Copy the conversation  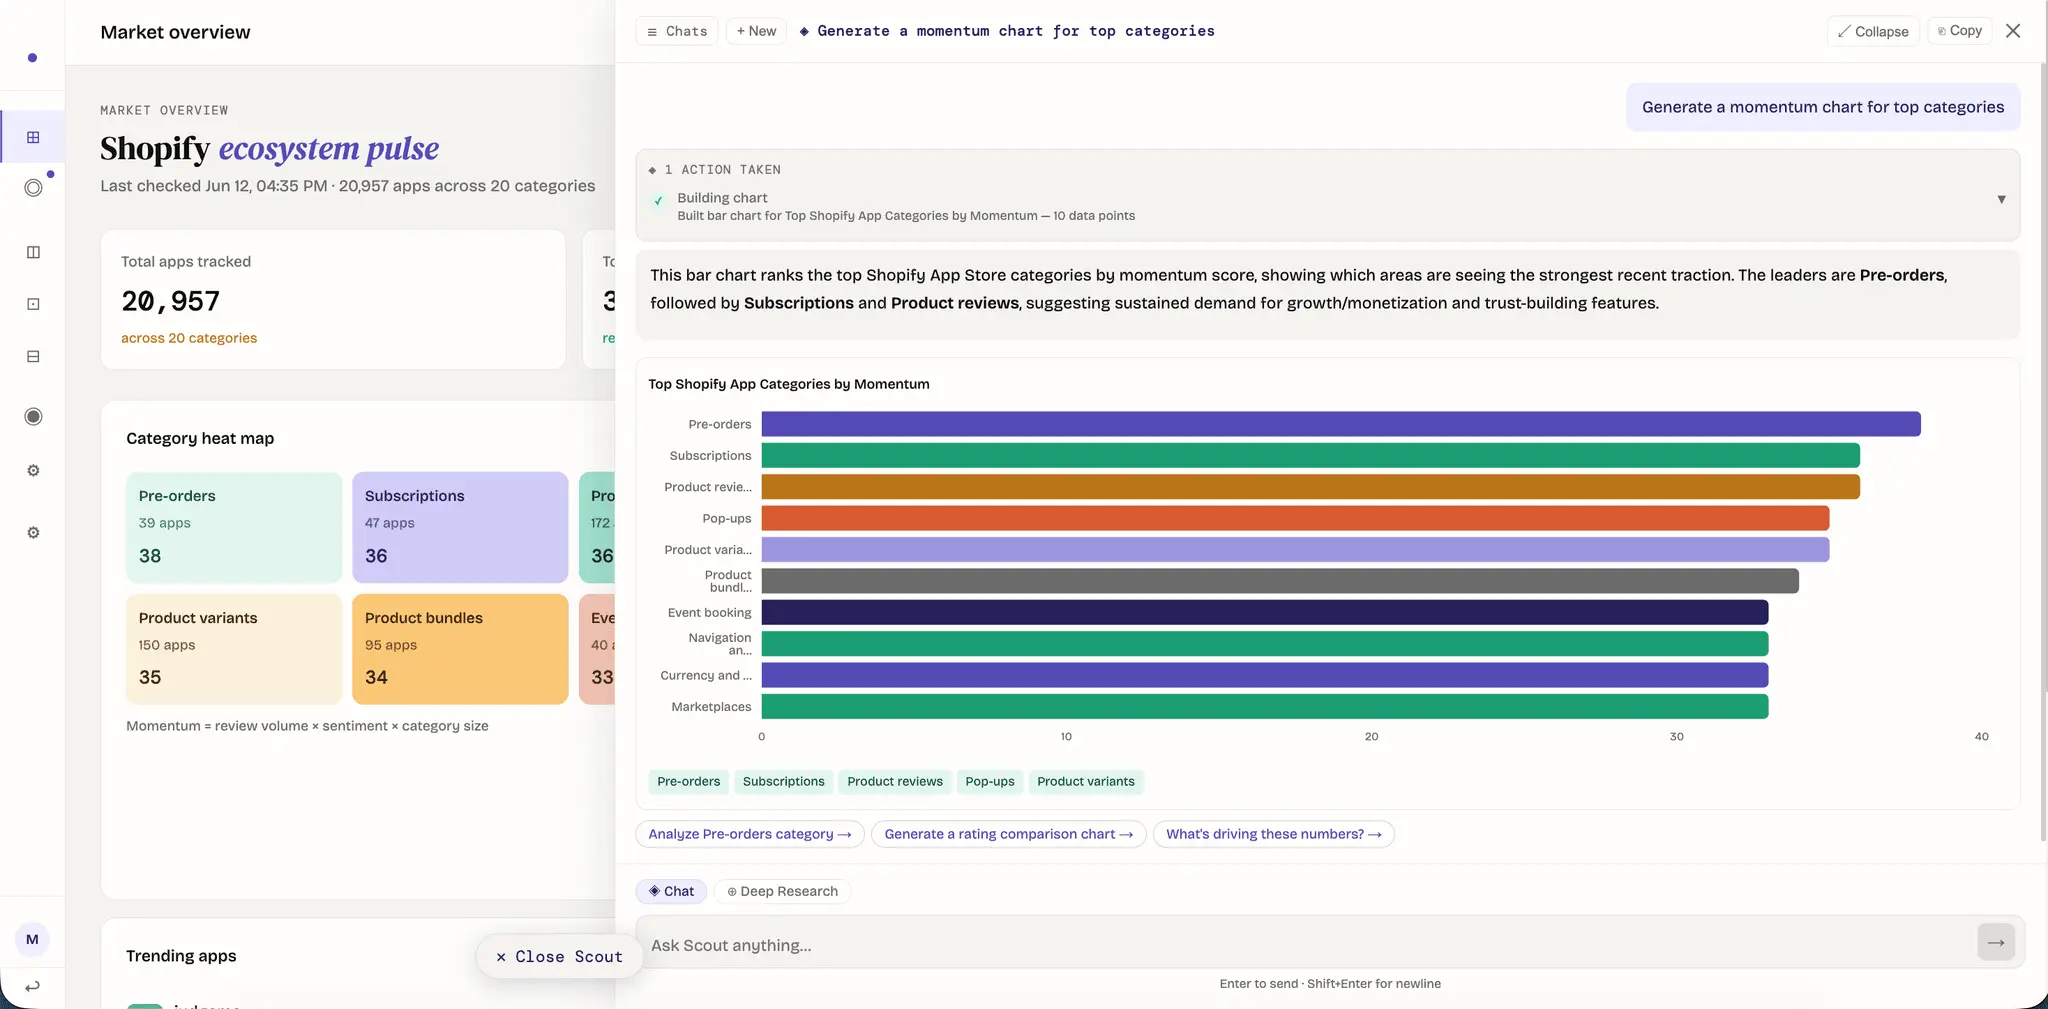pyautogui.click(x=1960, y=31)
